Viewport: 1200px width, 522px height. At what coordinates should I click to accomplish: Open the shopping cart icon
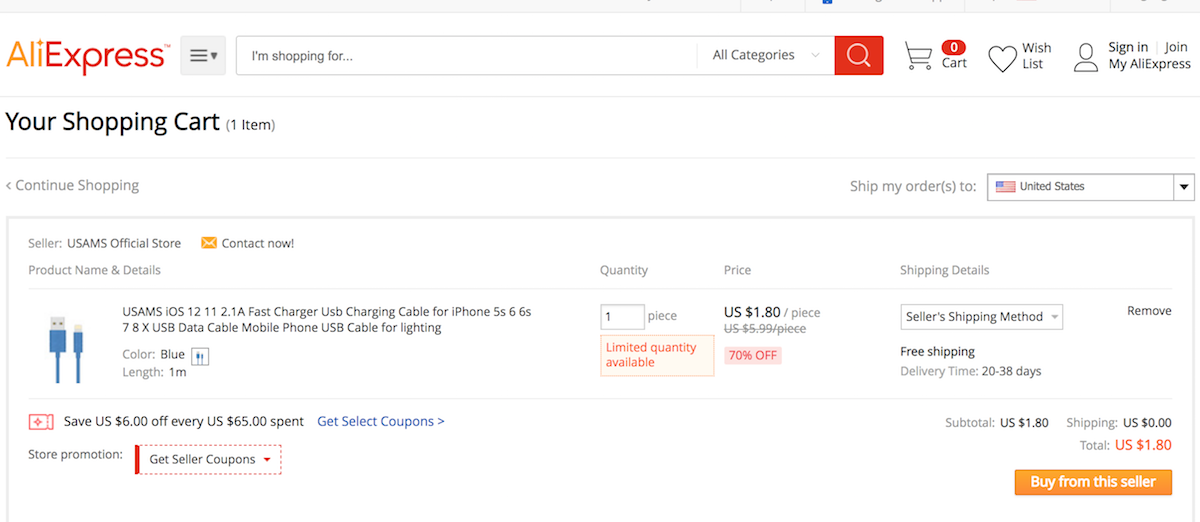tap(918, 56)
